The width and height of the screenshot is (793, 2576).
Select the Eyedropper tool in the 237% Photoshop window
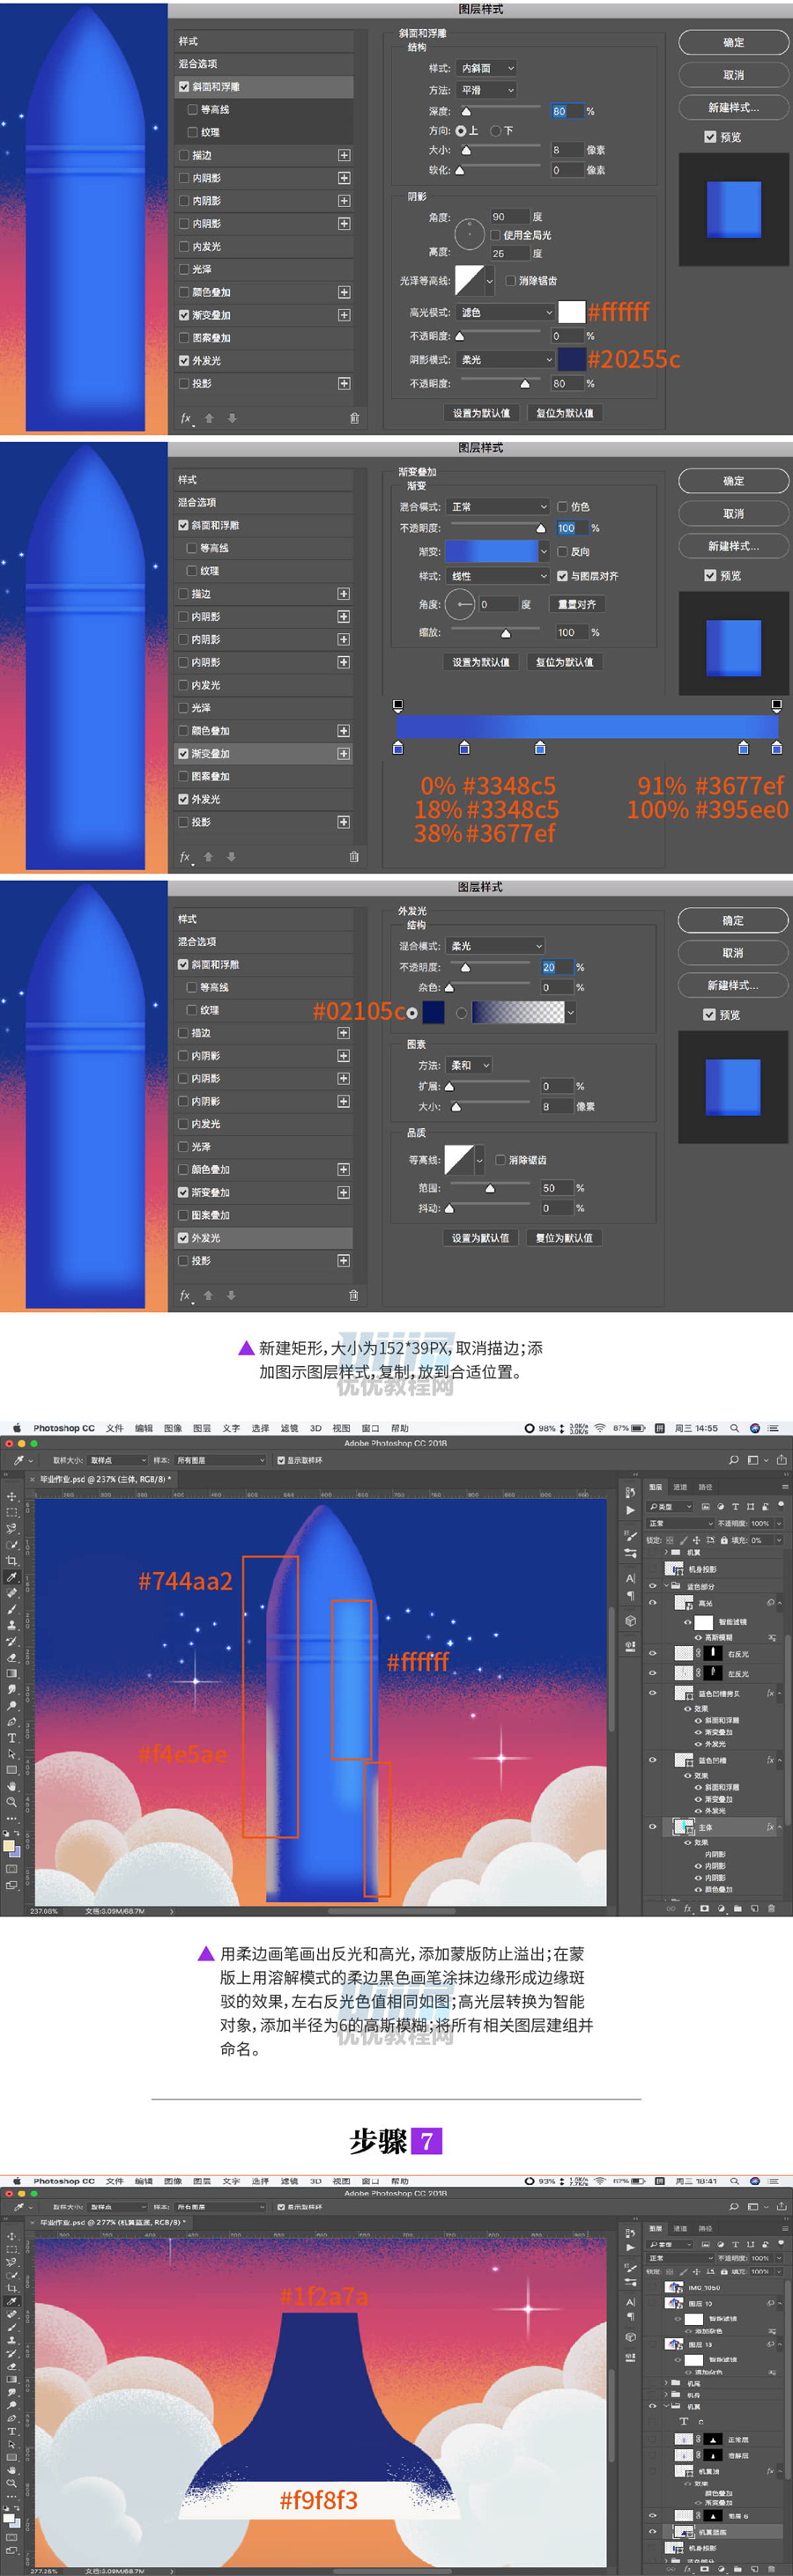tap(12, 1578)
